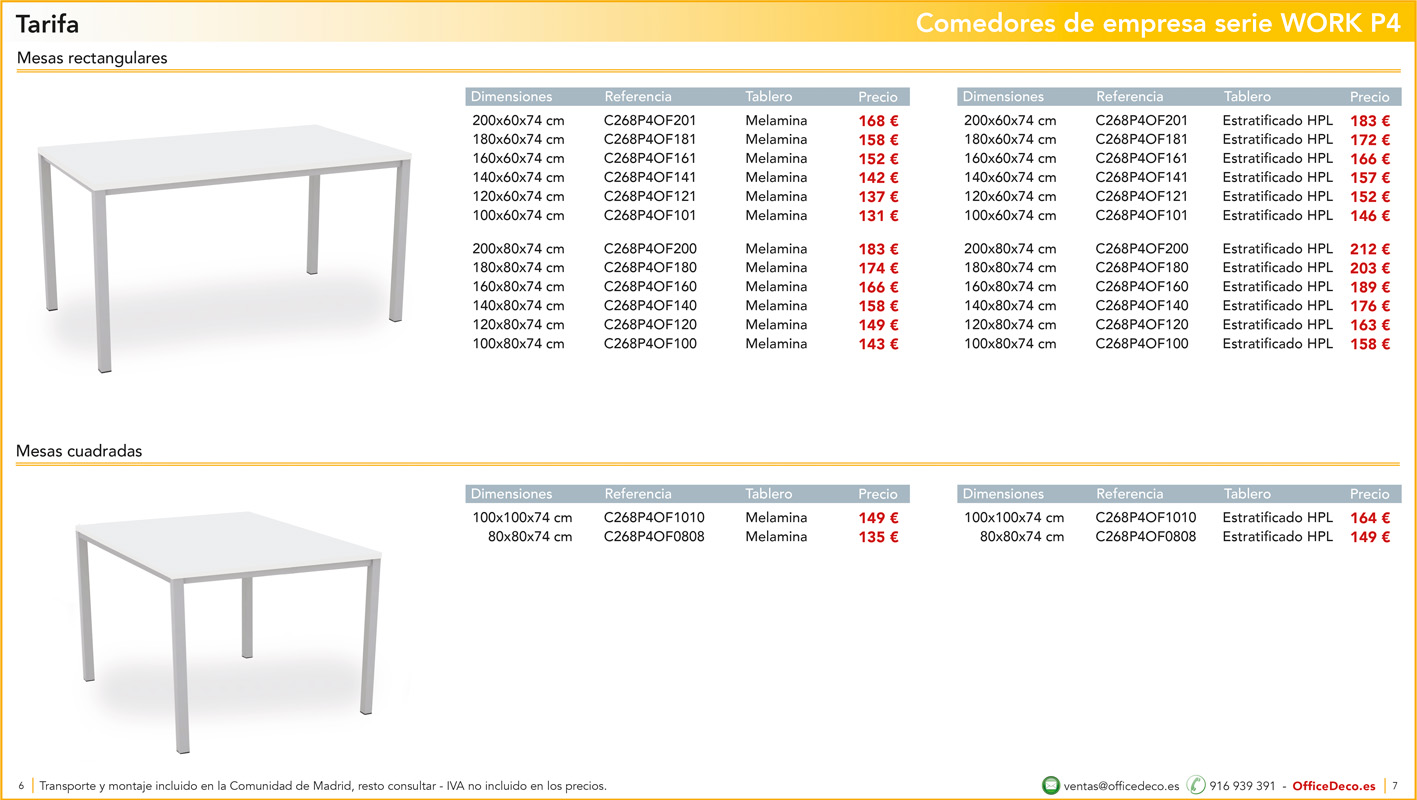
Task: Click page number 7 in footer
Action: (1395, 786)
